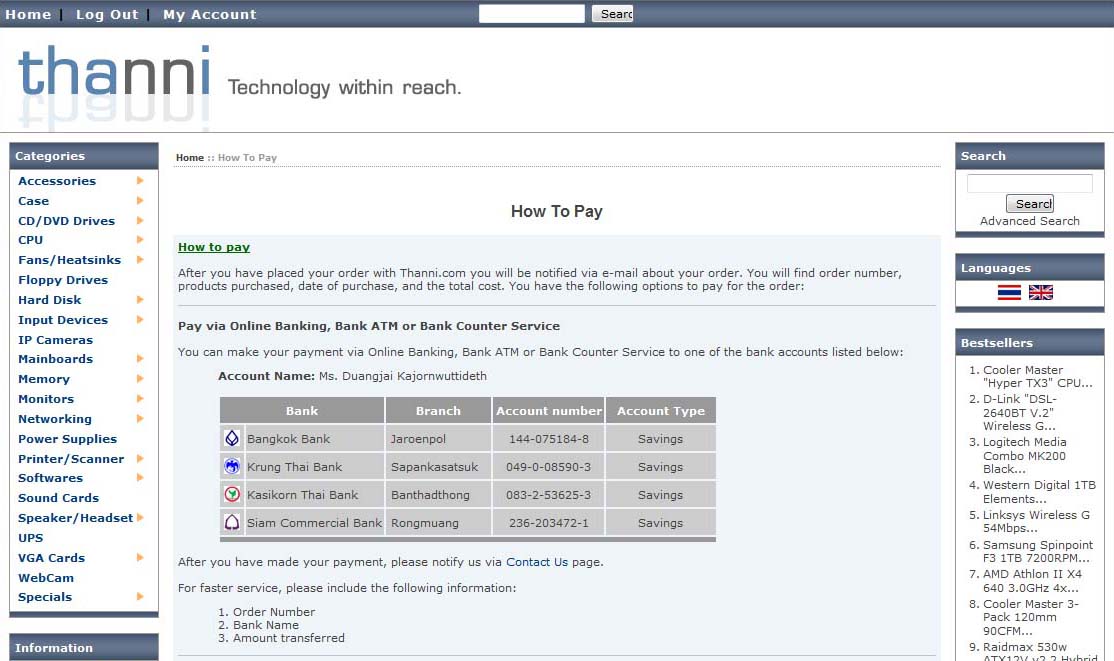The width and height of the screenshot is (1114, 661).
Task: Expand the Input Devices category arrow
Action: 140,319
